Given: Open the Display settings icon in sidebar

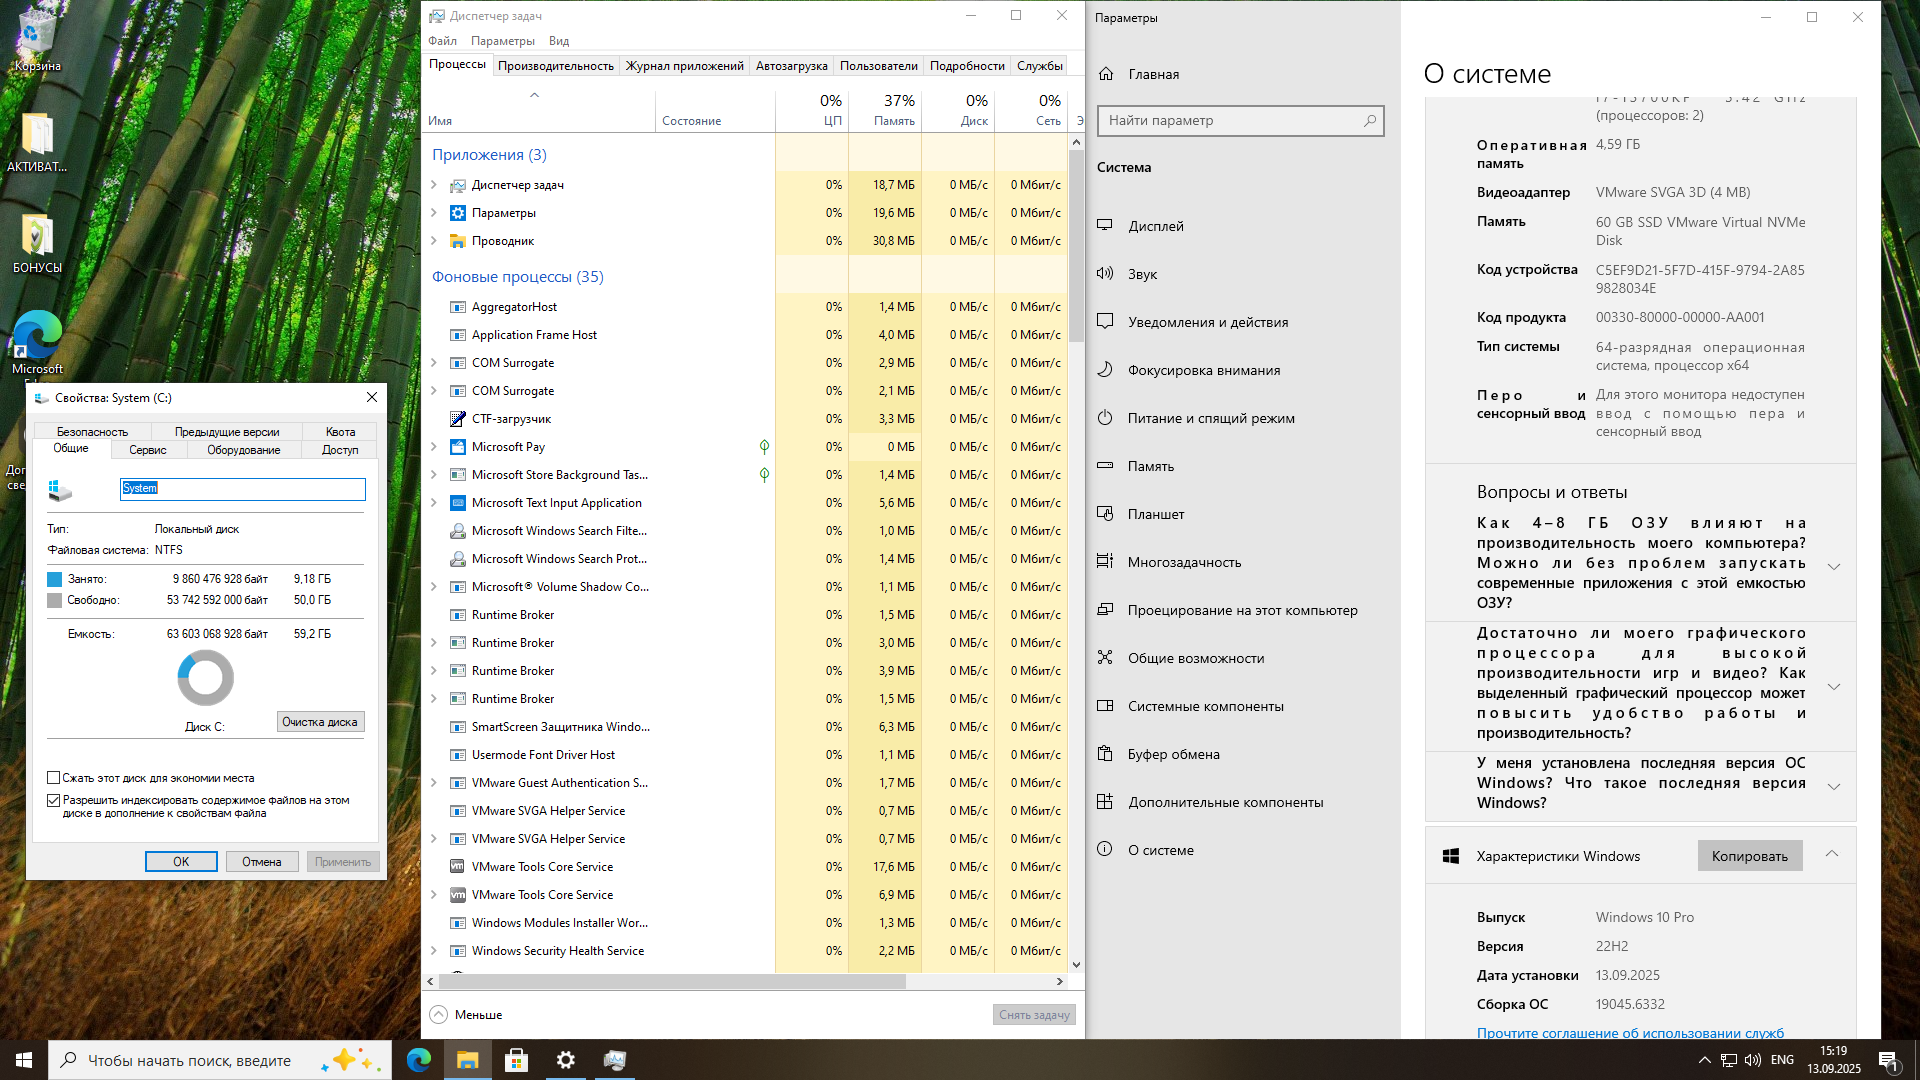Looking at the screenshot, I should point(1105,225).
